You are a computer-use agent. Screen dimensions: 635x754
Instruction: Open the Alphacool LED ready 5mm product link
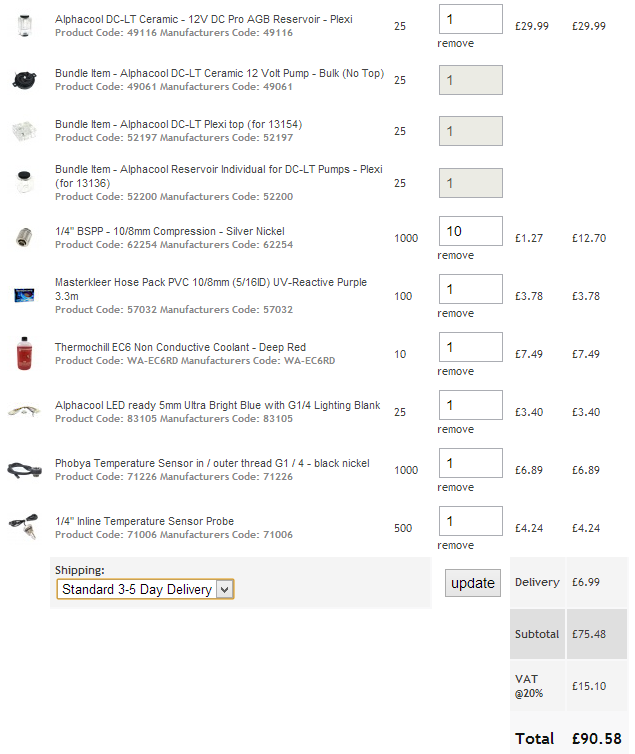pos(217,405)
